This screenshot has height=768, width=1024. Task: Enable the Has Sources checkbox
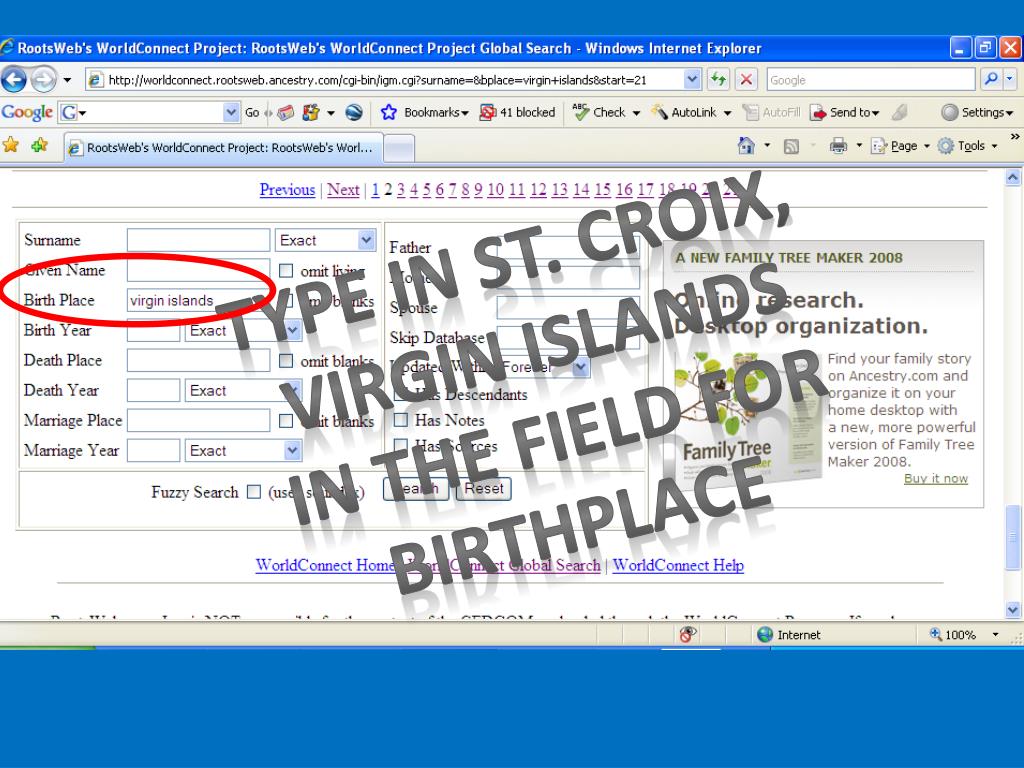pos(401,445)
